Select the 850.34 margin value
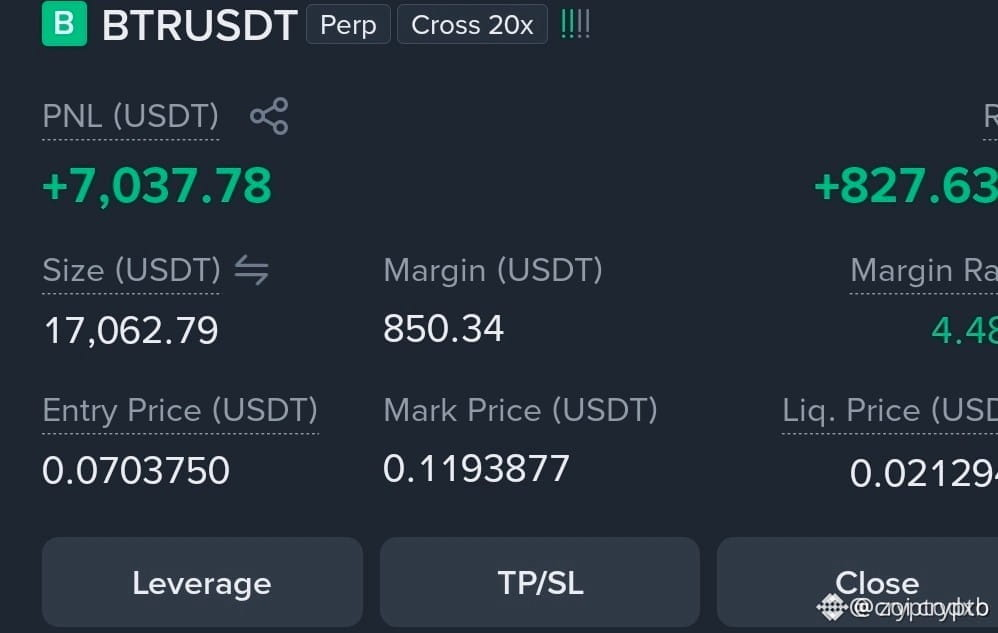Viewport: 998px width, 633px height. [444, 329]
